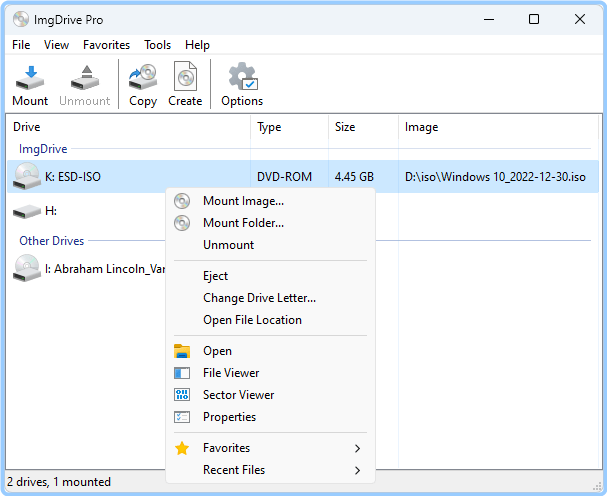This screenshot has height=496, width=607.
Task: Expand the Recent Files submenu arrow
Action: 357,470
